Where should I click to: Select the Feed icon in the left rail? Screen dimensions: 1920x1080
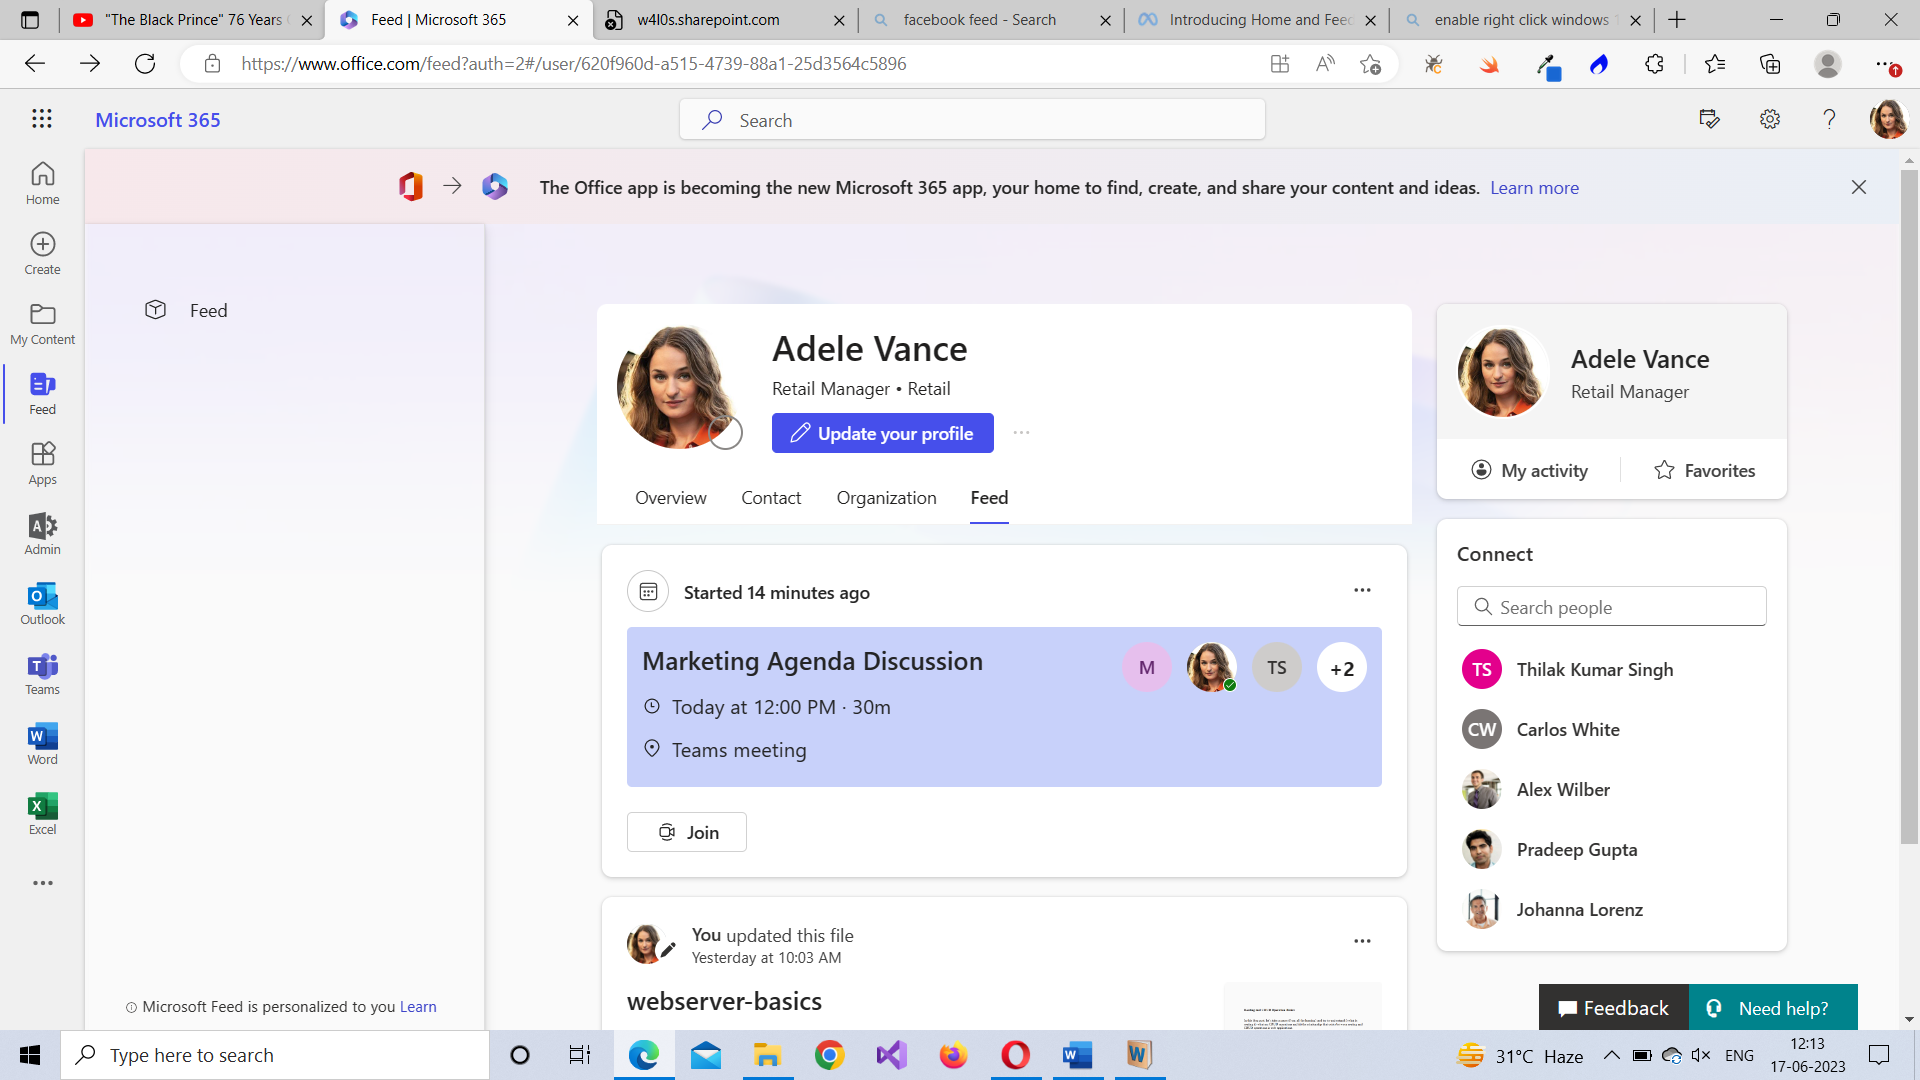point(42,394)
